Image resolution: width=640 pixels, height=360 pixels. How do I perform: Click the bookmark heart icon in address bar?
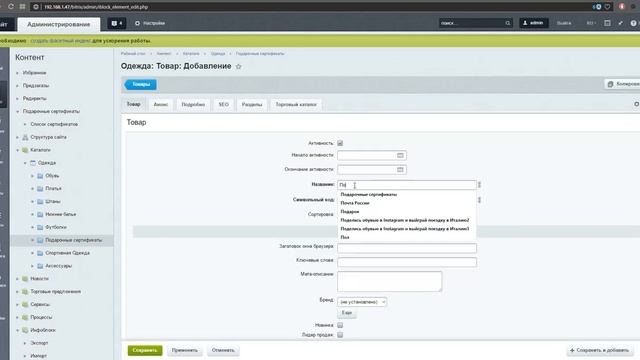point(607,7)
